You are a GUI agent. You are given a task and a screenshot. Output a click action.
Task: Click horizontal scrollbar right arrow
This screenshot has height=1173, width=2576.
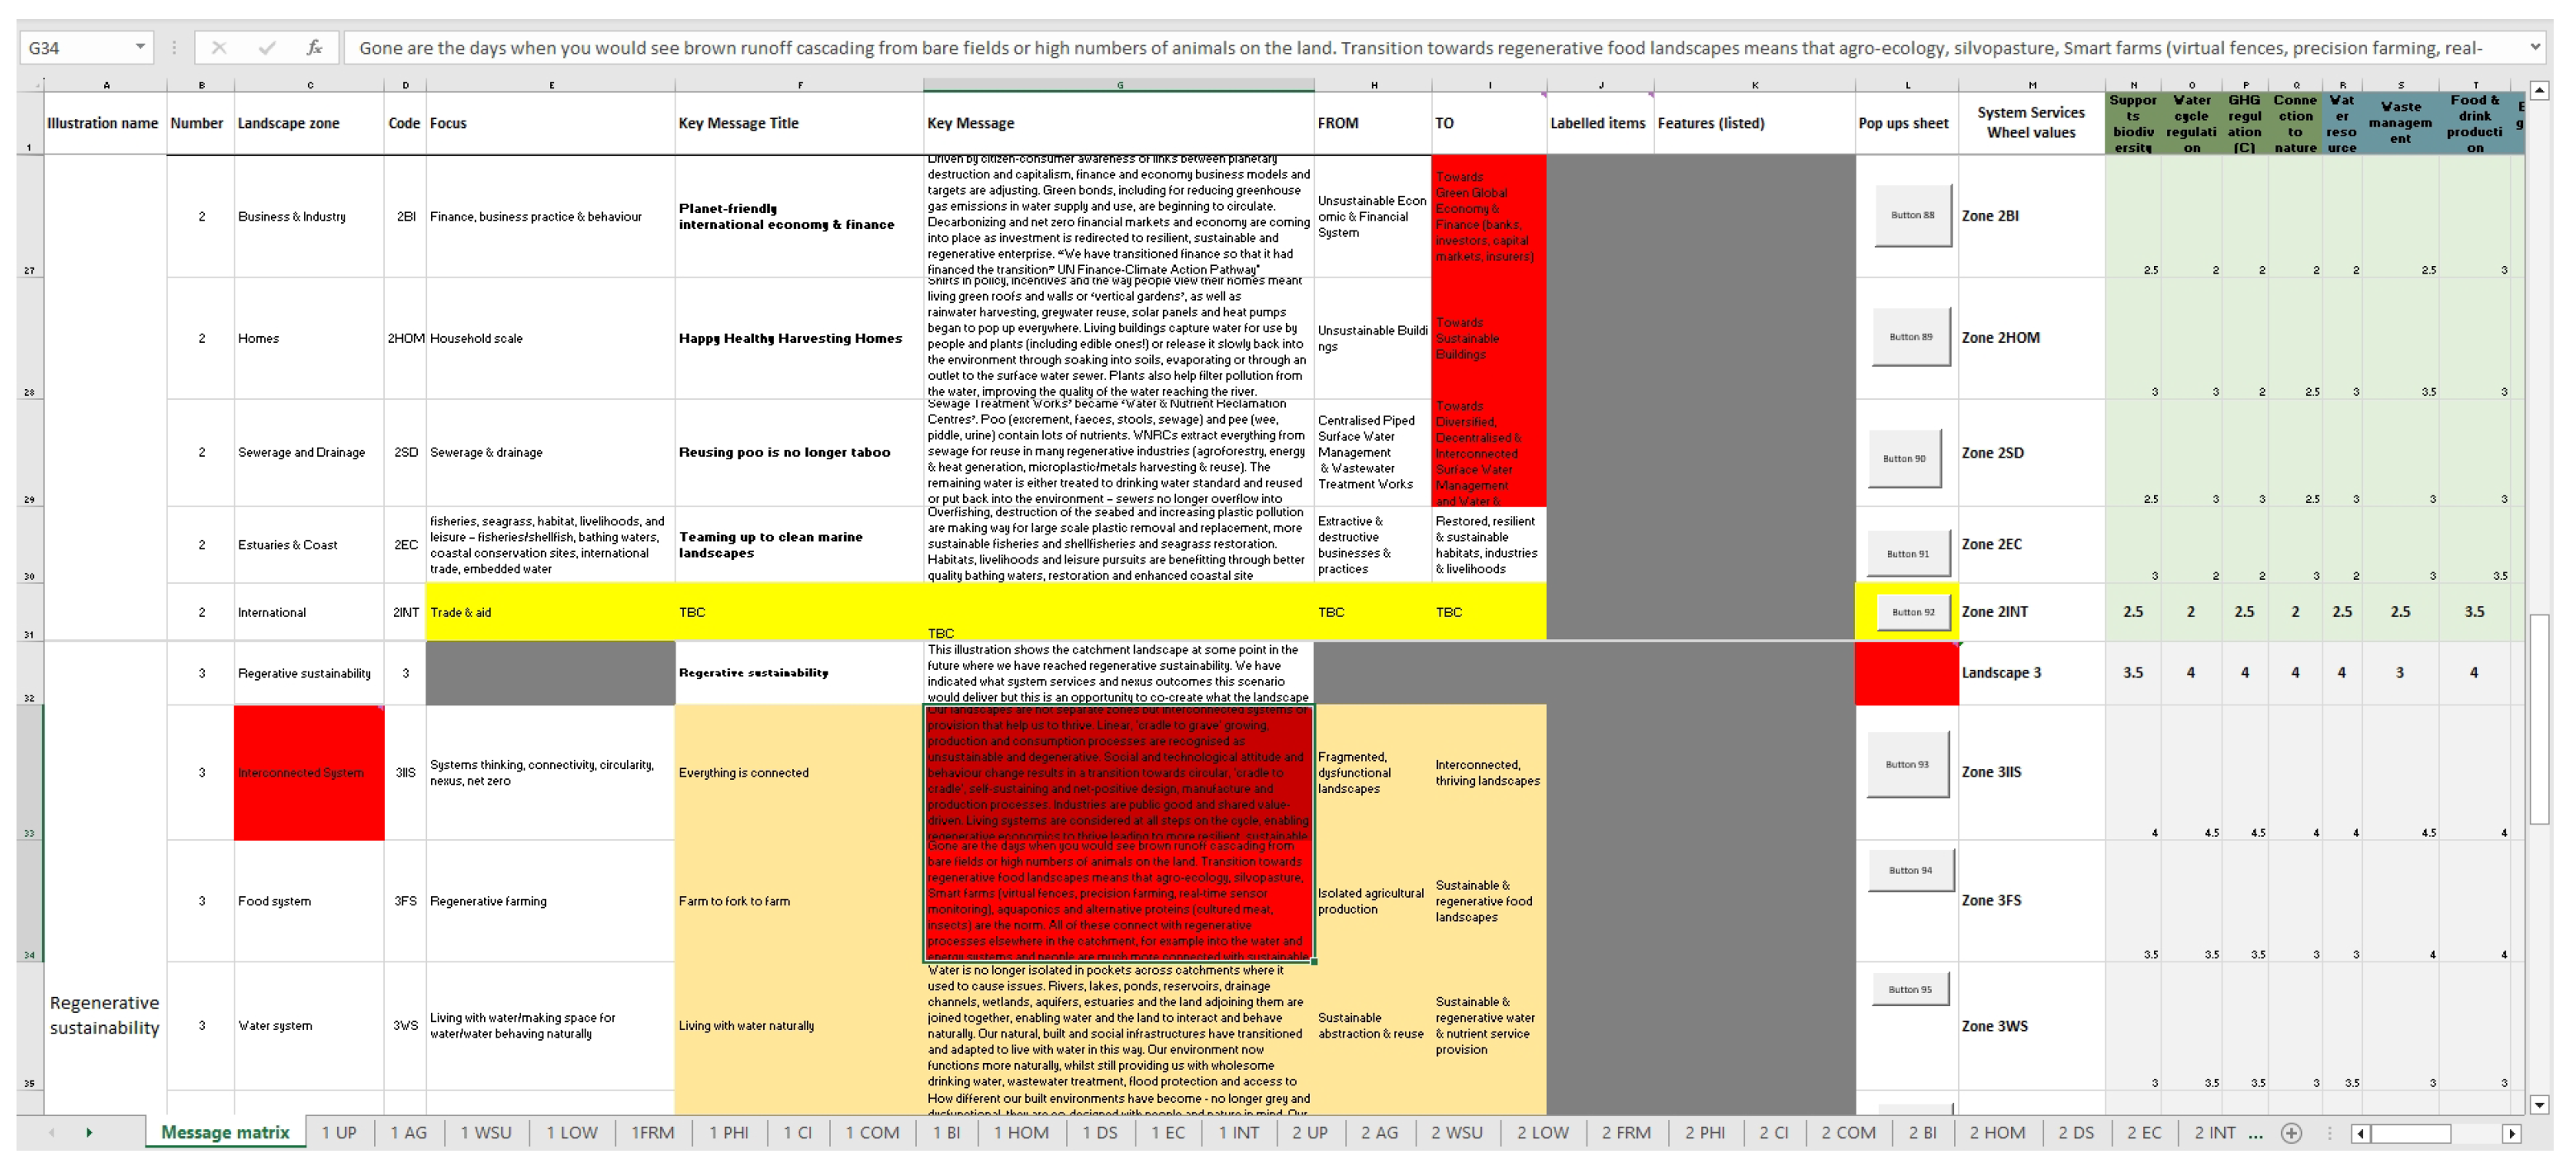pos(2511,1133)
